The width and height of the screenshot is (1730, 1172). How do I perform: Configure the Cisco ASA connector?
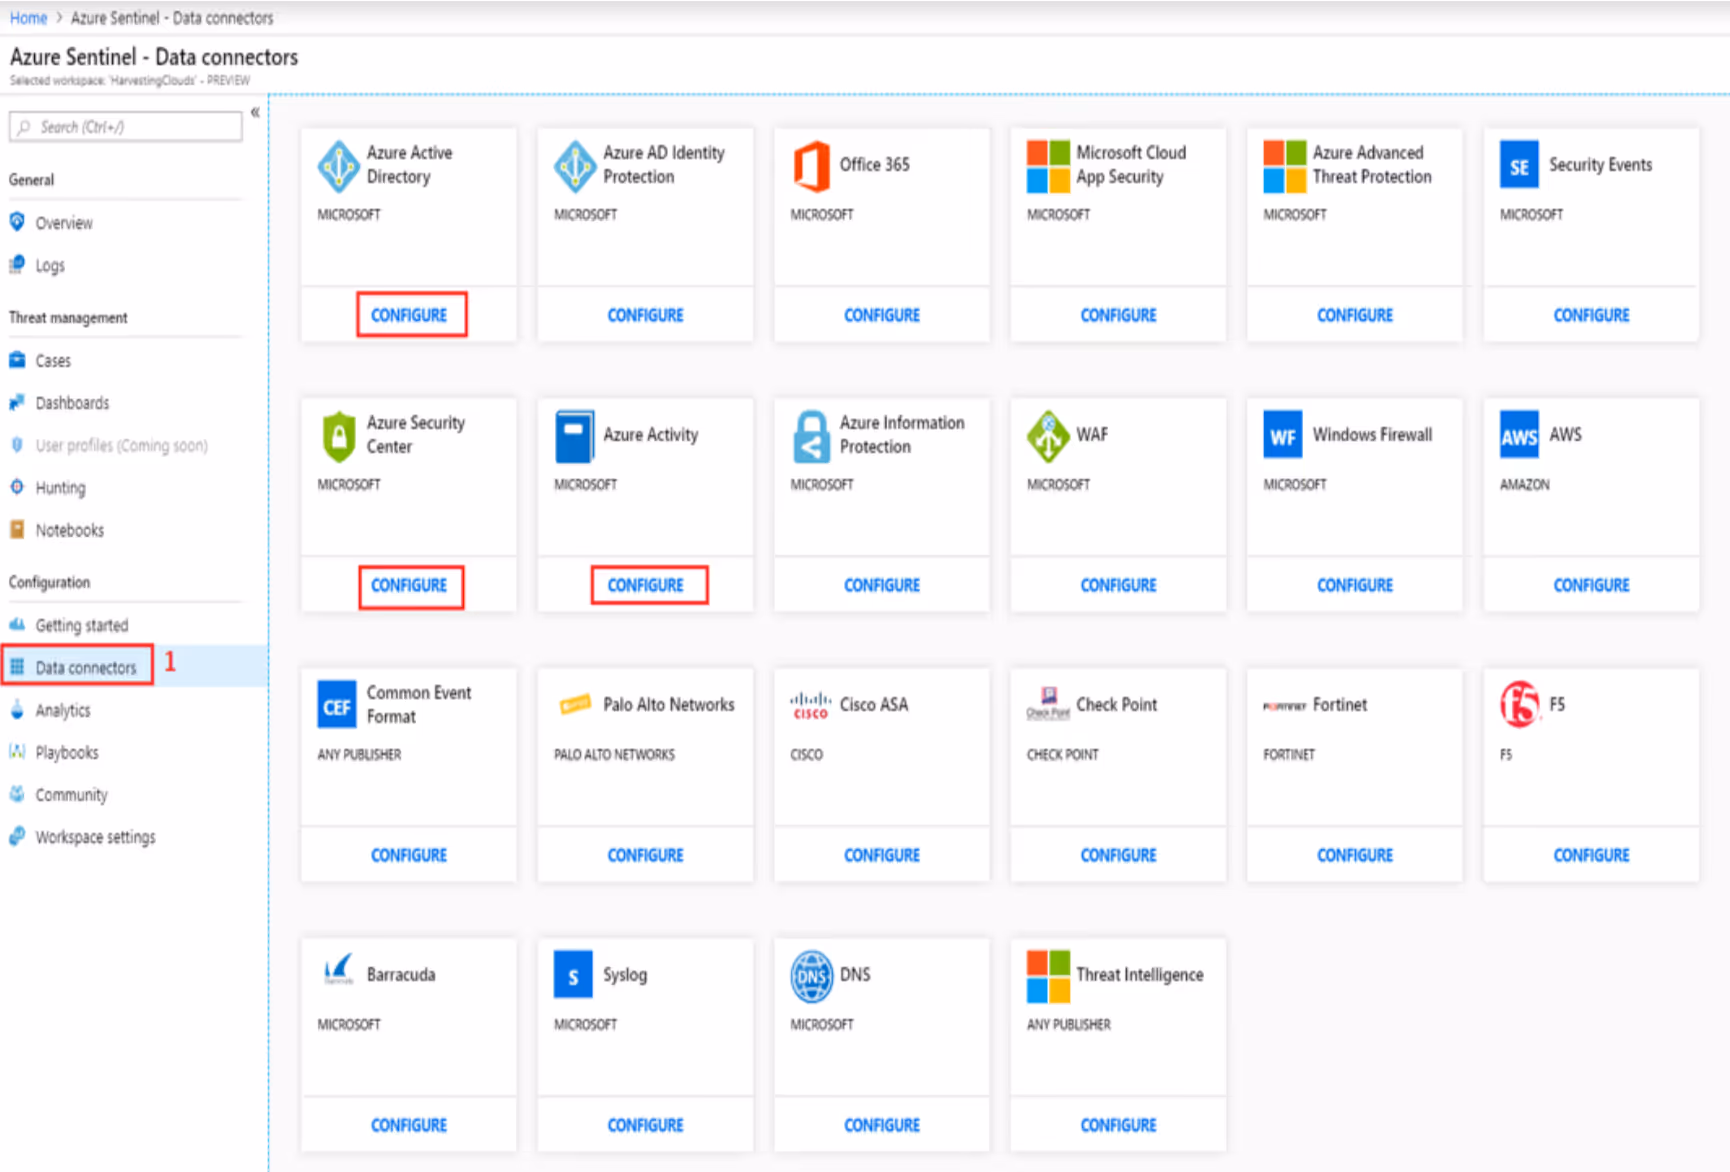[882, 855]
